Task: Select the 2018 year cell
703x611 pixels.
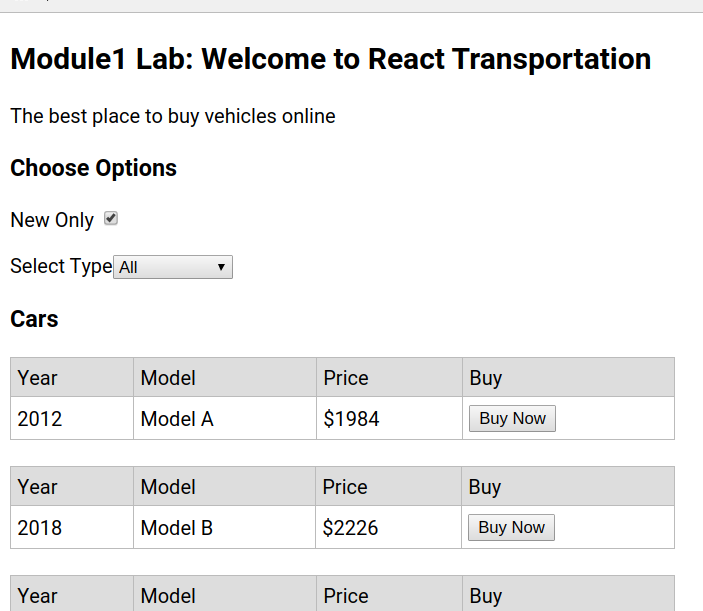Action: 40,528
